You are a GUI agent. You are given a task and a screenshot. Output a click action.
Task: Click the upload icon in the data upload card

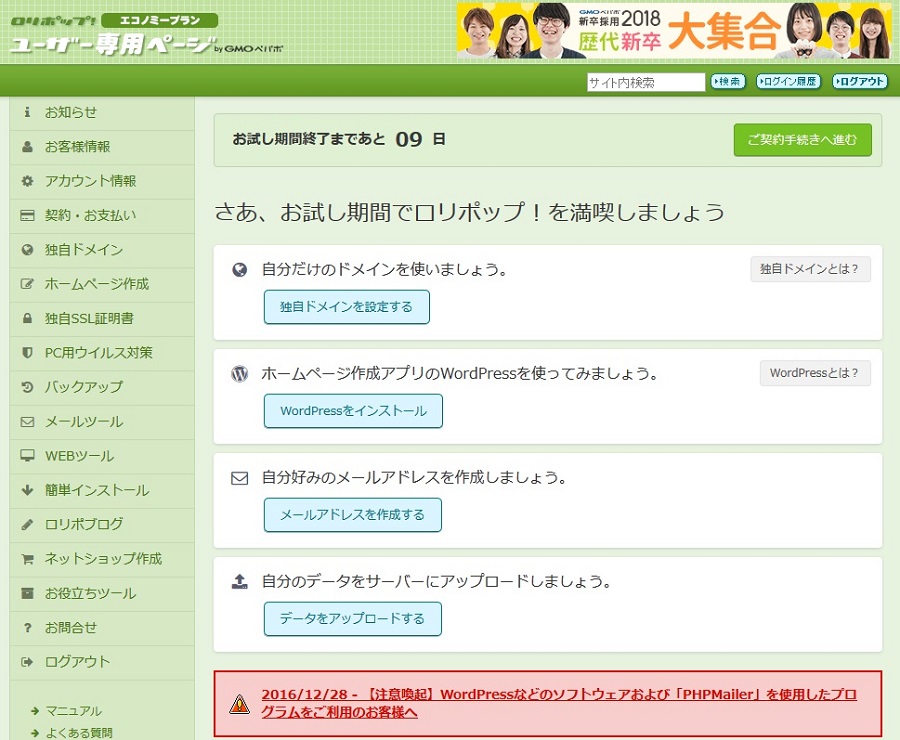pos(239,582)
